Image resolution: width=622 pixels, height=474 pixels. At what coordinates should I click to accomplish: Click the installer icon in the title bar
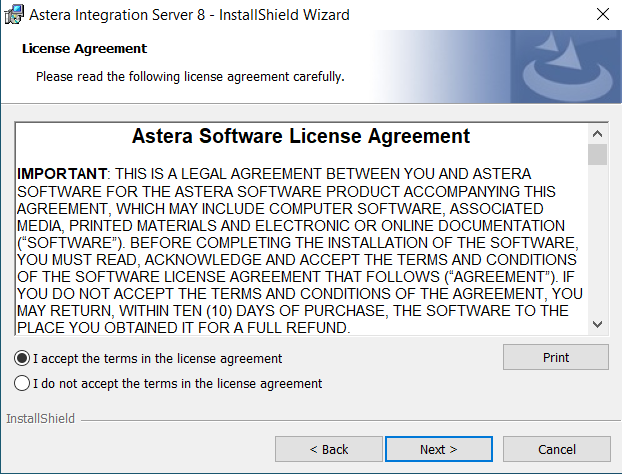click(x=14, y=15)
